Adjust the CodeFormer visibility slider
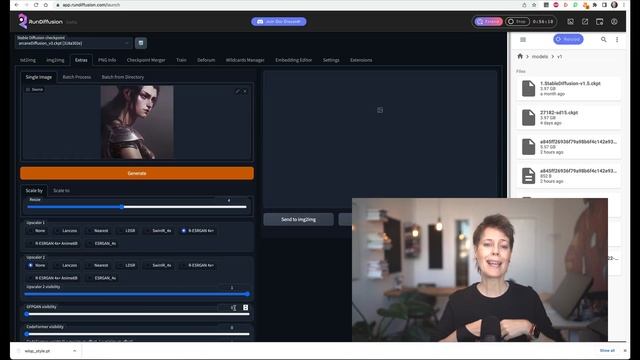The image size is (640, 360). 137,334
